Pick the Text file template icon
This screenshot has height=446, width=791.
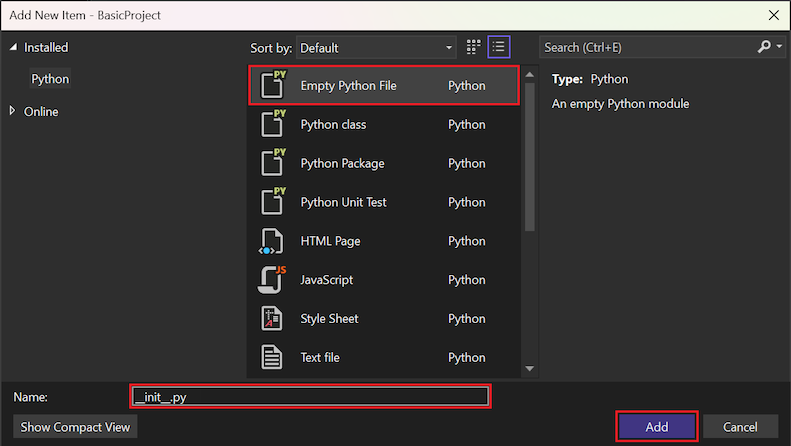pos(272,357)
